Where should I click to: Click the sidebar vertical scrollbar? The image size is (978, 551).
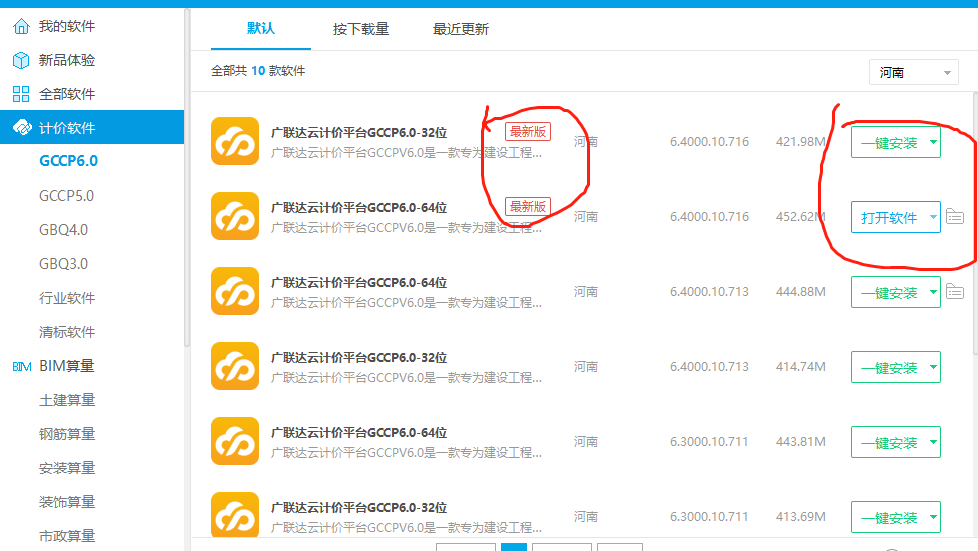186,178
